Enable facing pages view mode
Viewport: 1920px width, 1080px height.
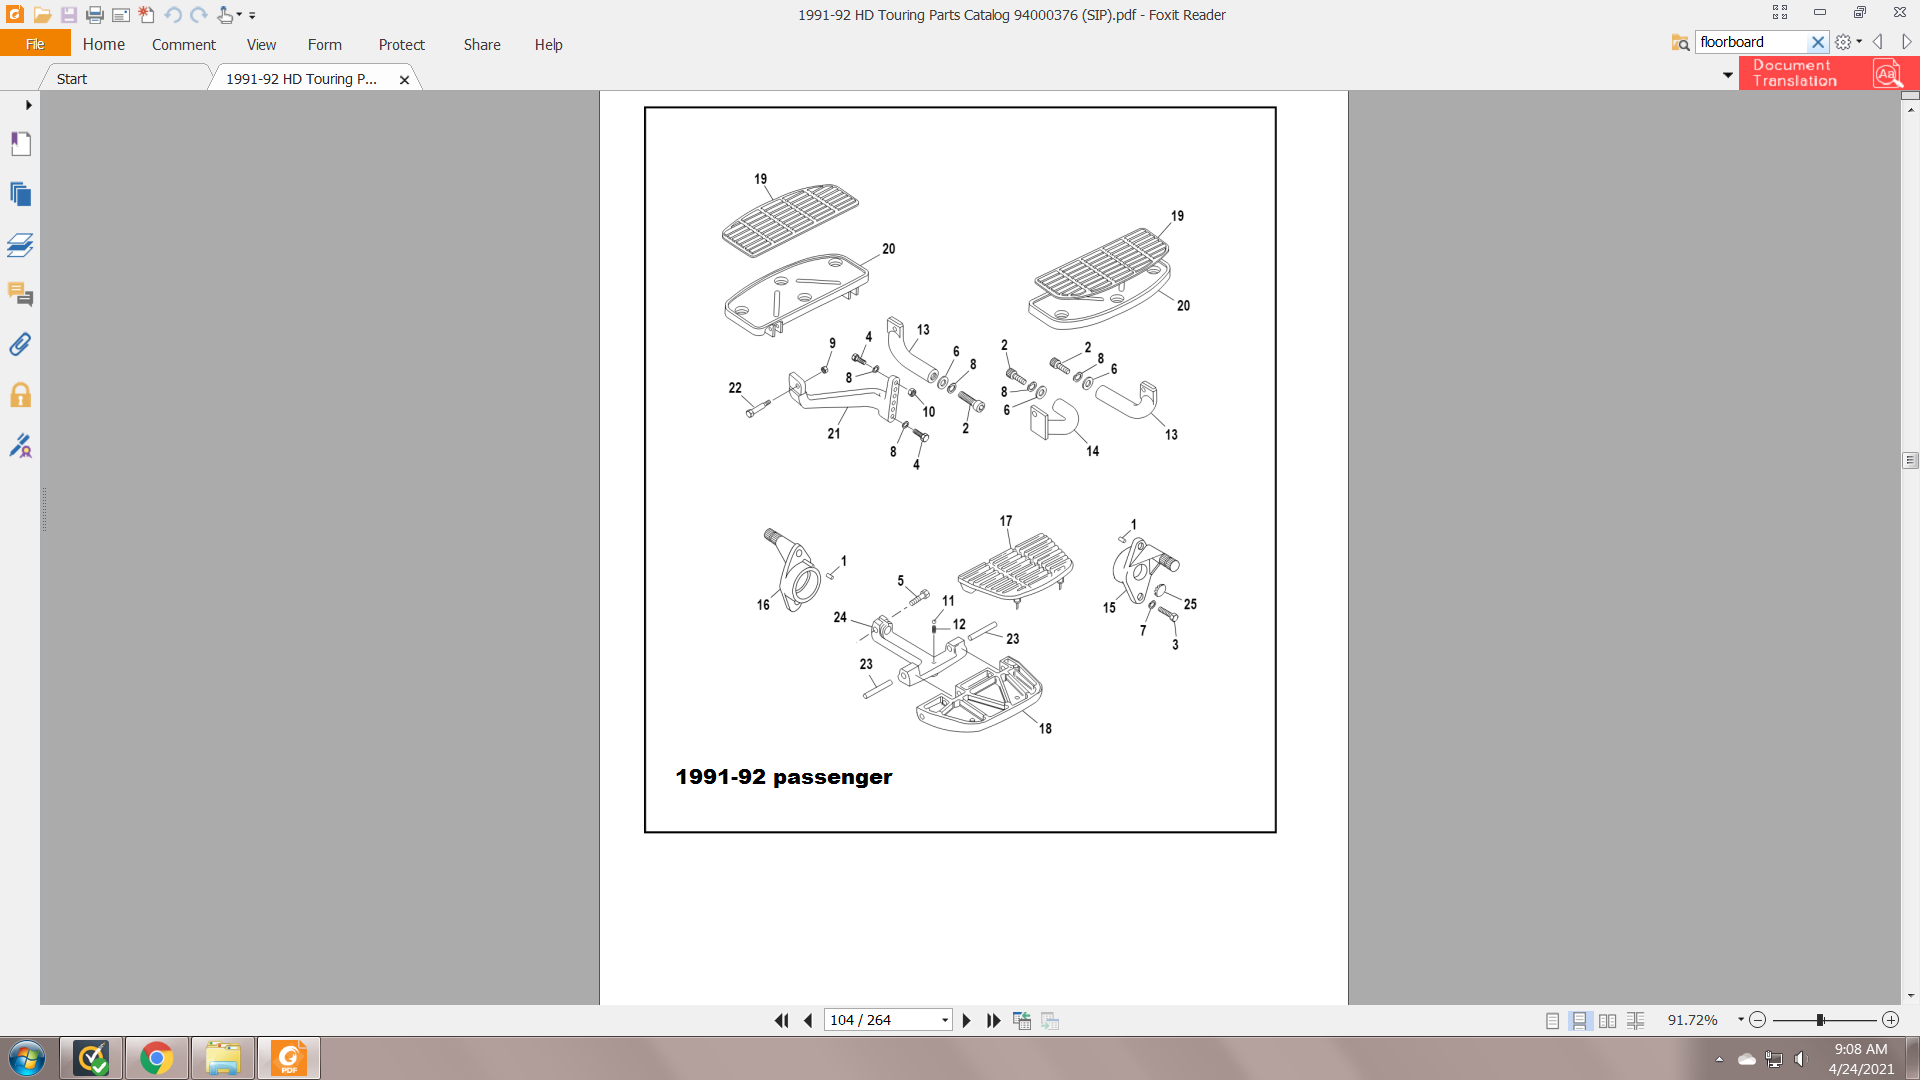tap(1607, 1020)
